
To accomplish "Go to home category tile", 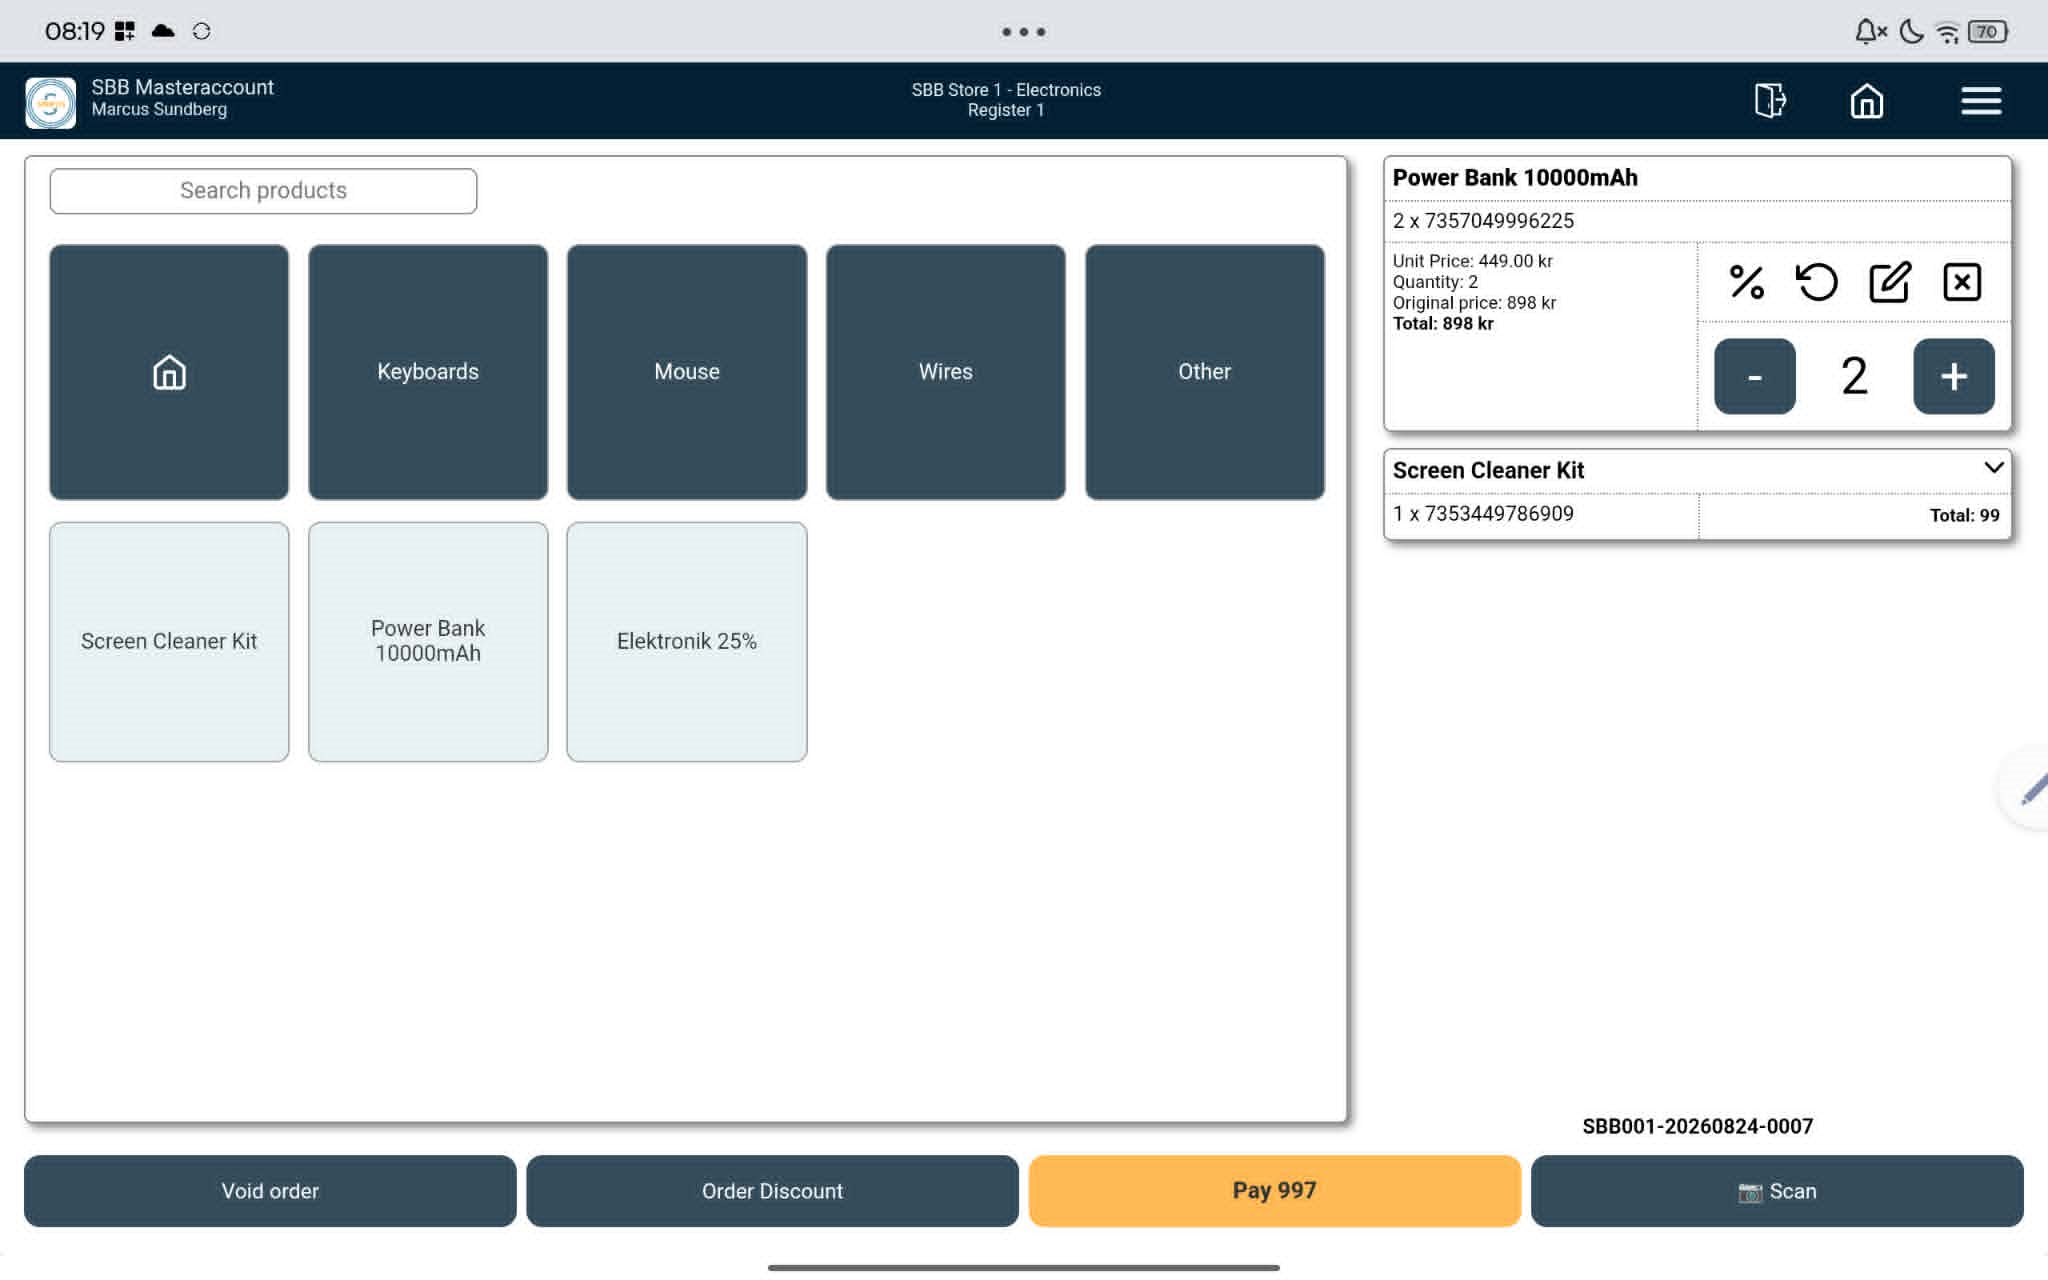I will pyautogui.click(x=169, y=372).
